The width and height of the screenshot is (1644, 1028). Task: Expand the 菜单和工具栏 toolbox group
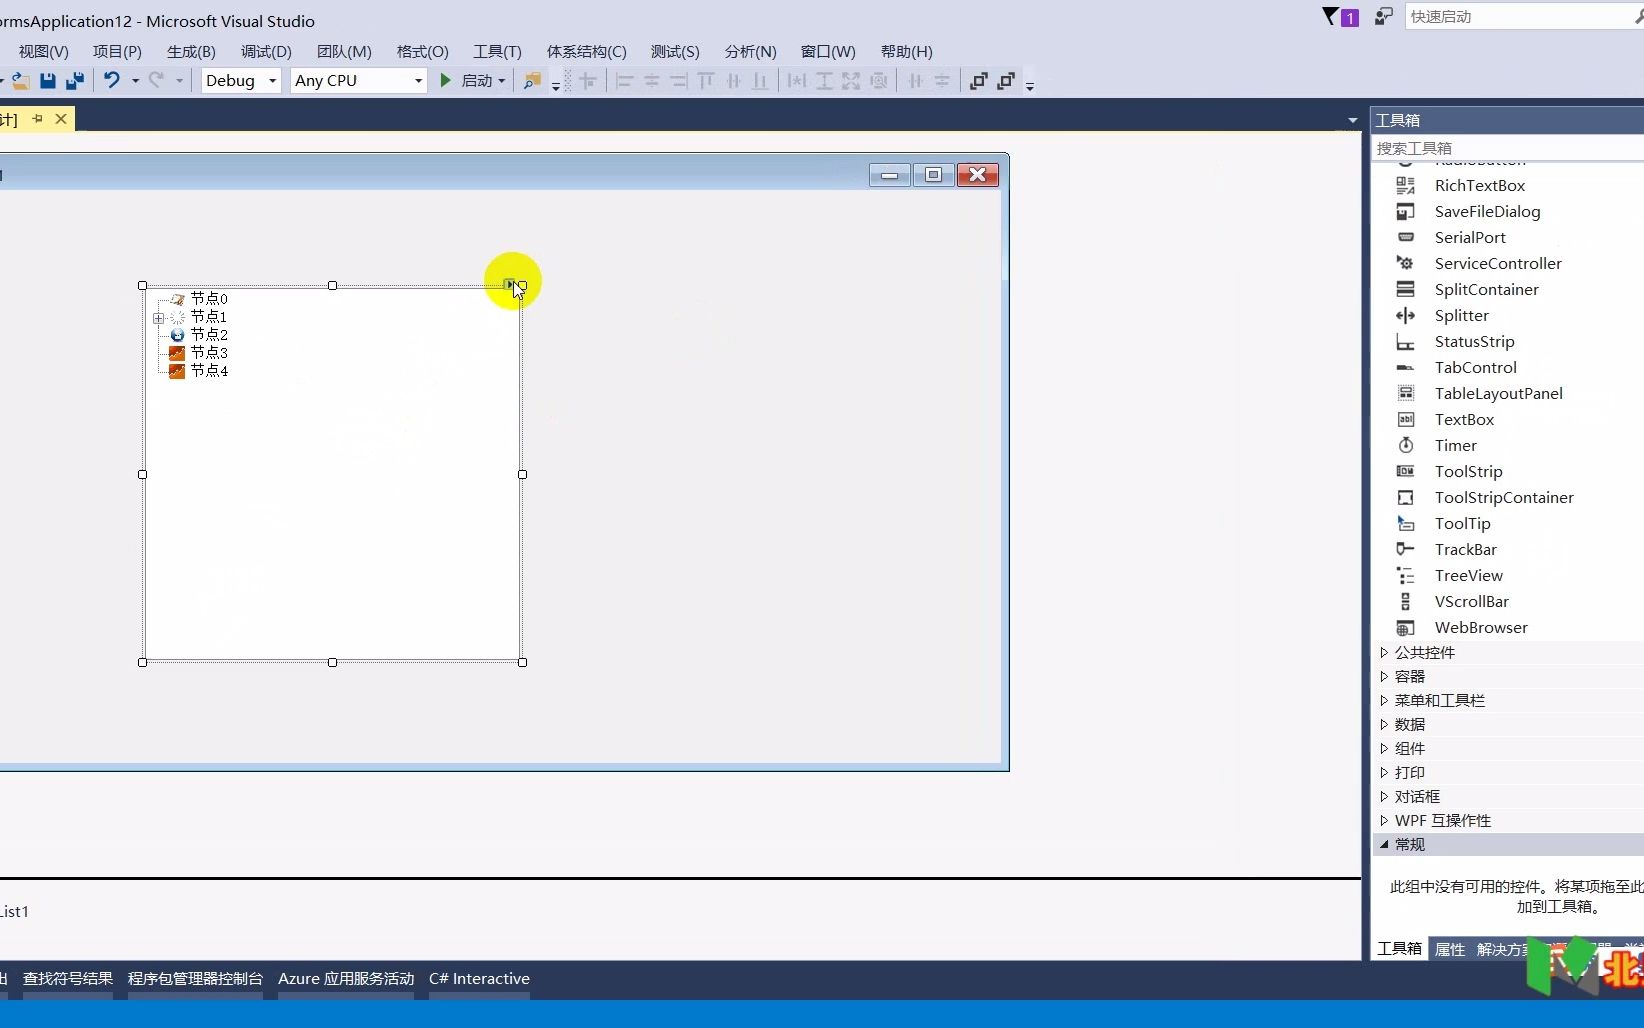coord(1384,700)
